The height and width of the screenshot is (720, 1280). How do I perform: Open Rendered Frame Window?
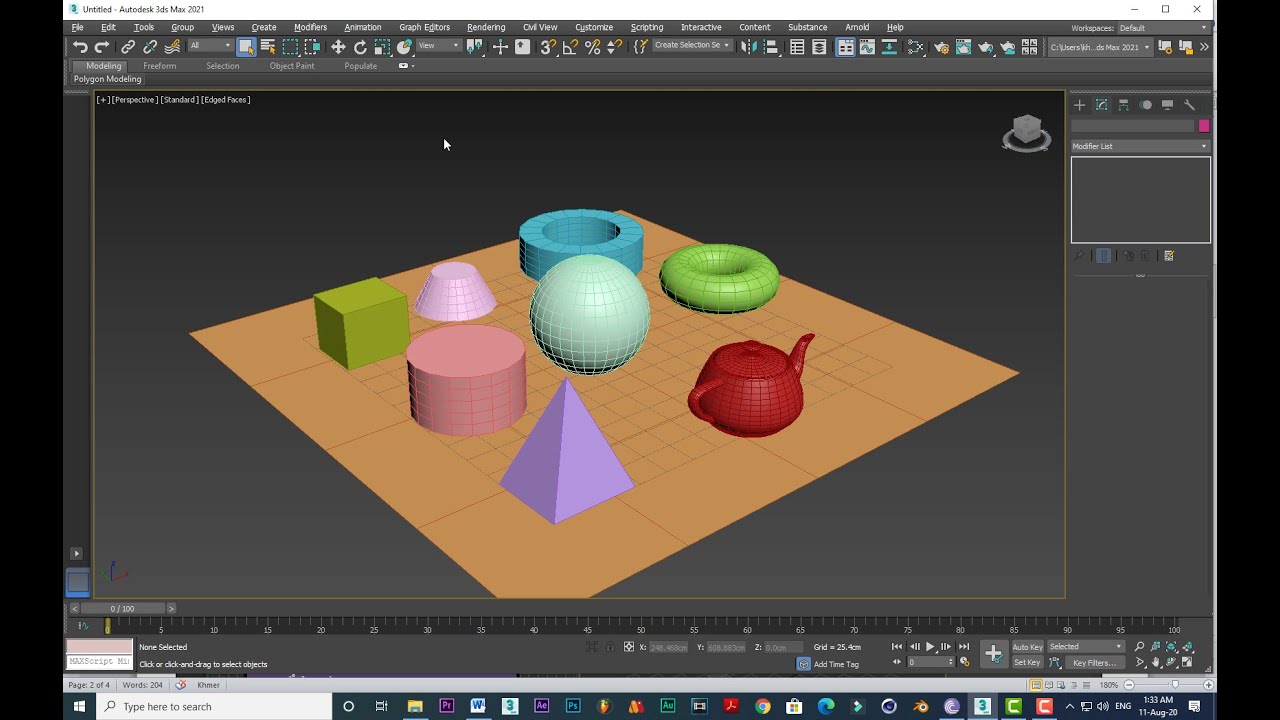pos(963,47)
